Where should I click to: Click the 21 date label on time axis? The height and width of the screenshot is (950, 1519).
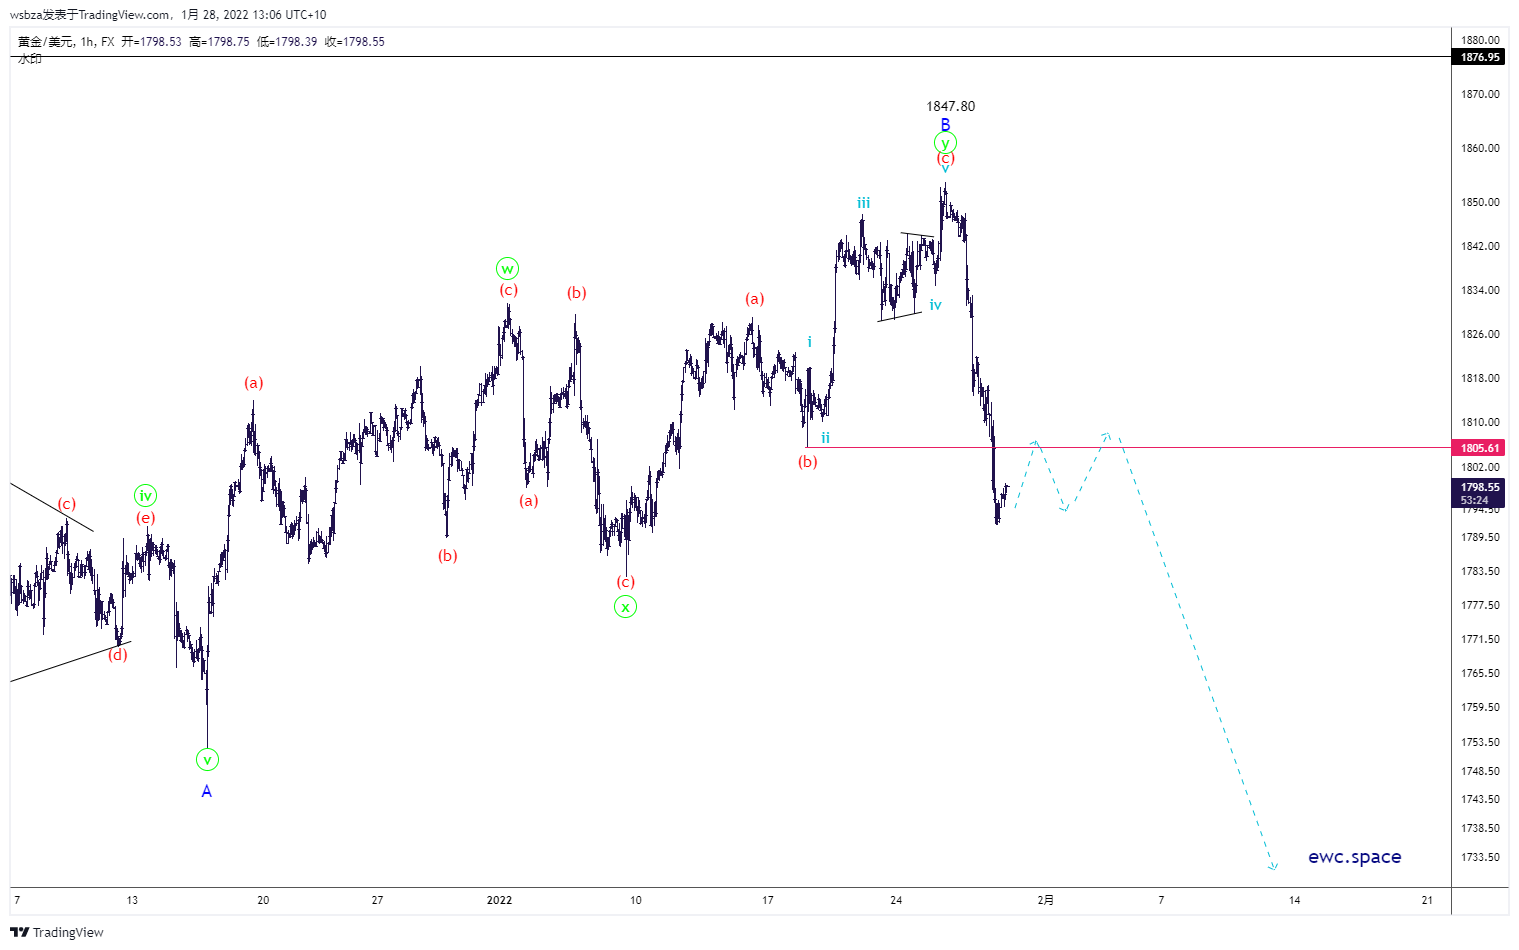[x=1427, y=900]
